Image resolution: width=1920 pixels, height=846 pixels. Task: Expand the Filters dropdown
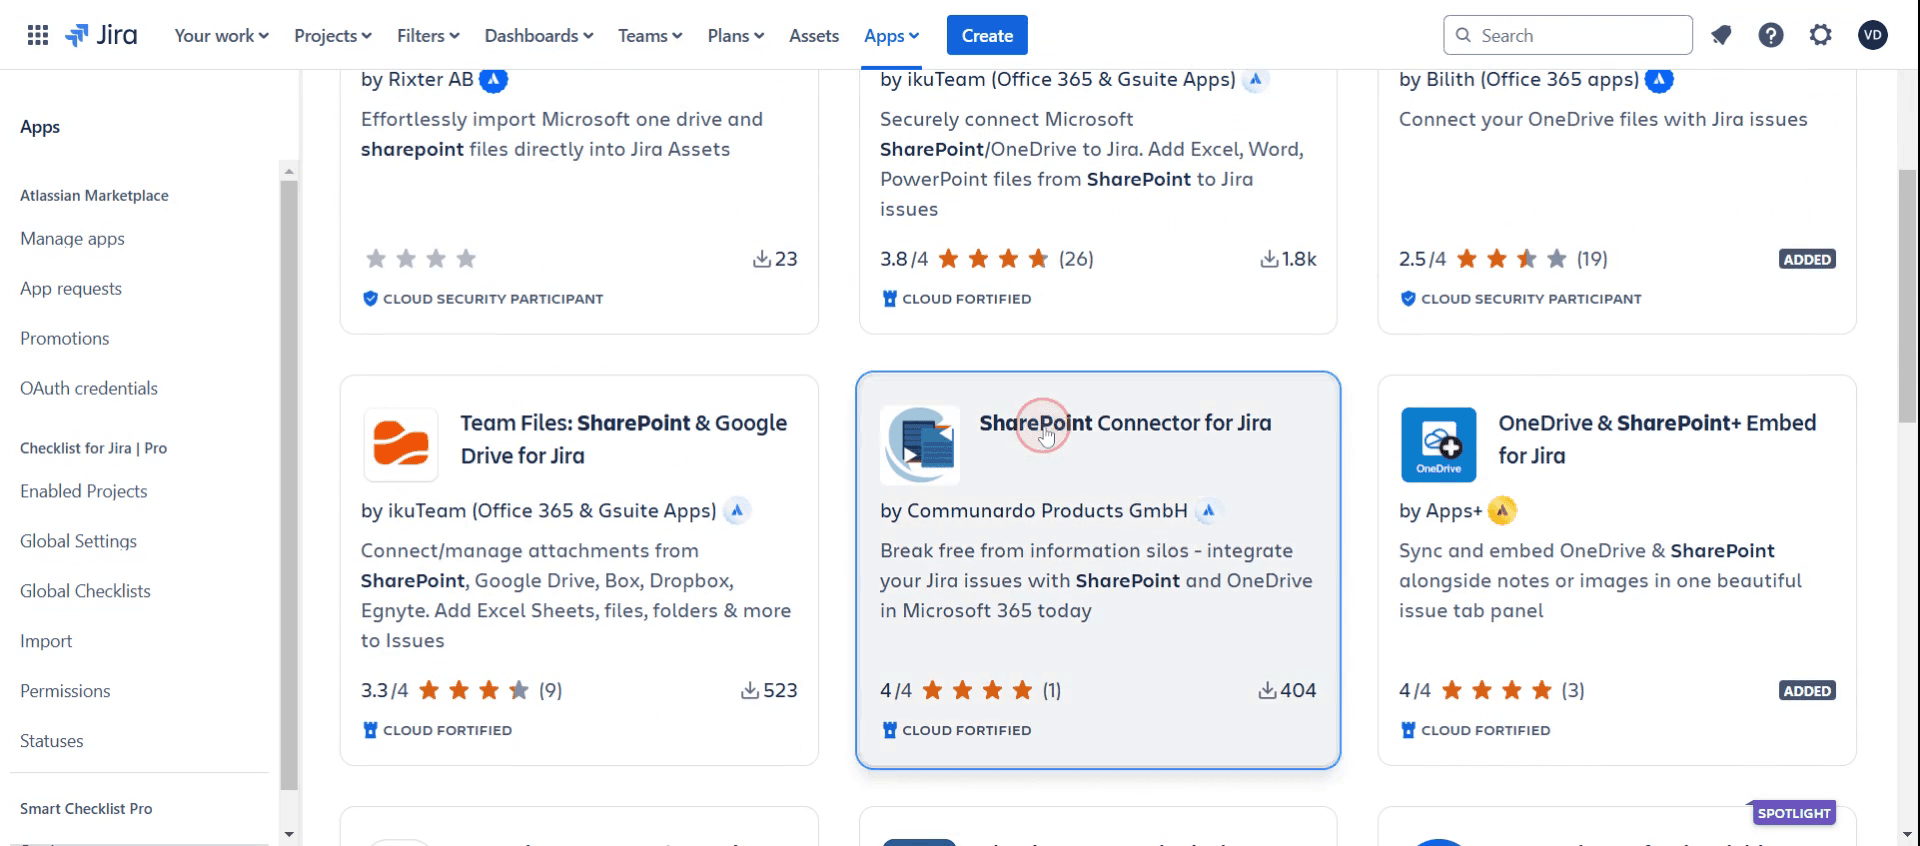(x=428, y=35)
